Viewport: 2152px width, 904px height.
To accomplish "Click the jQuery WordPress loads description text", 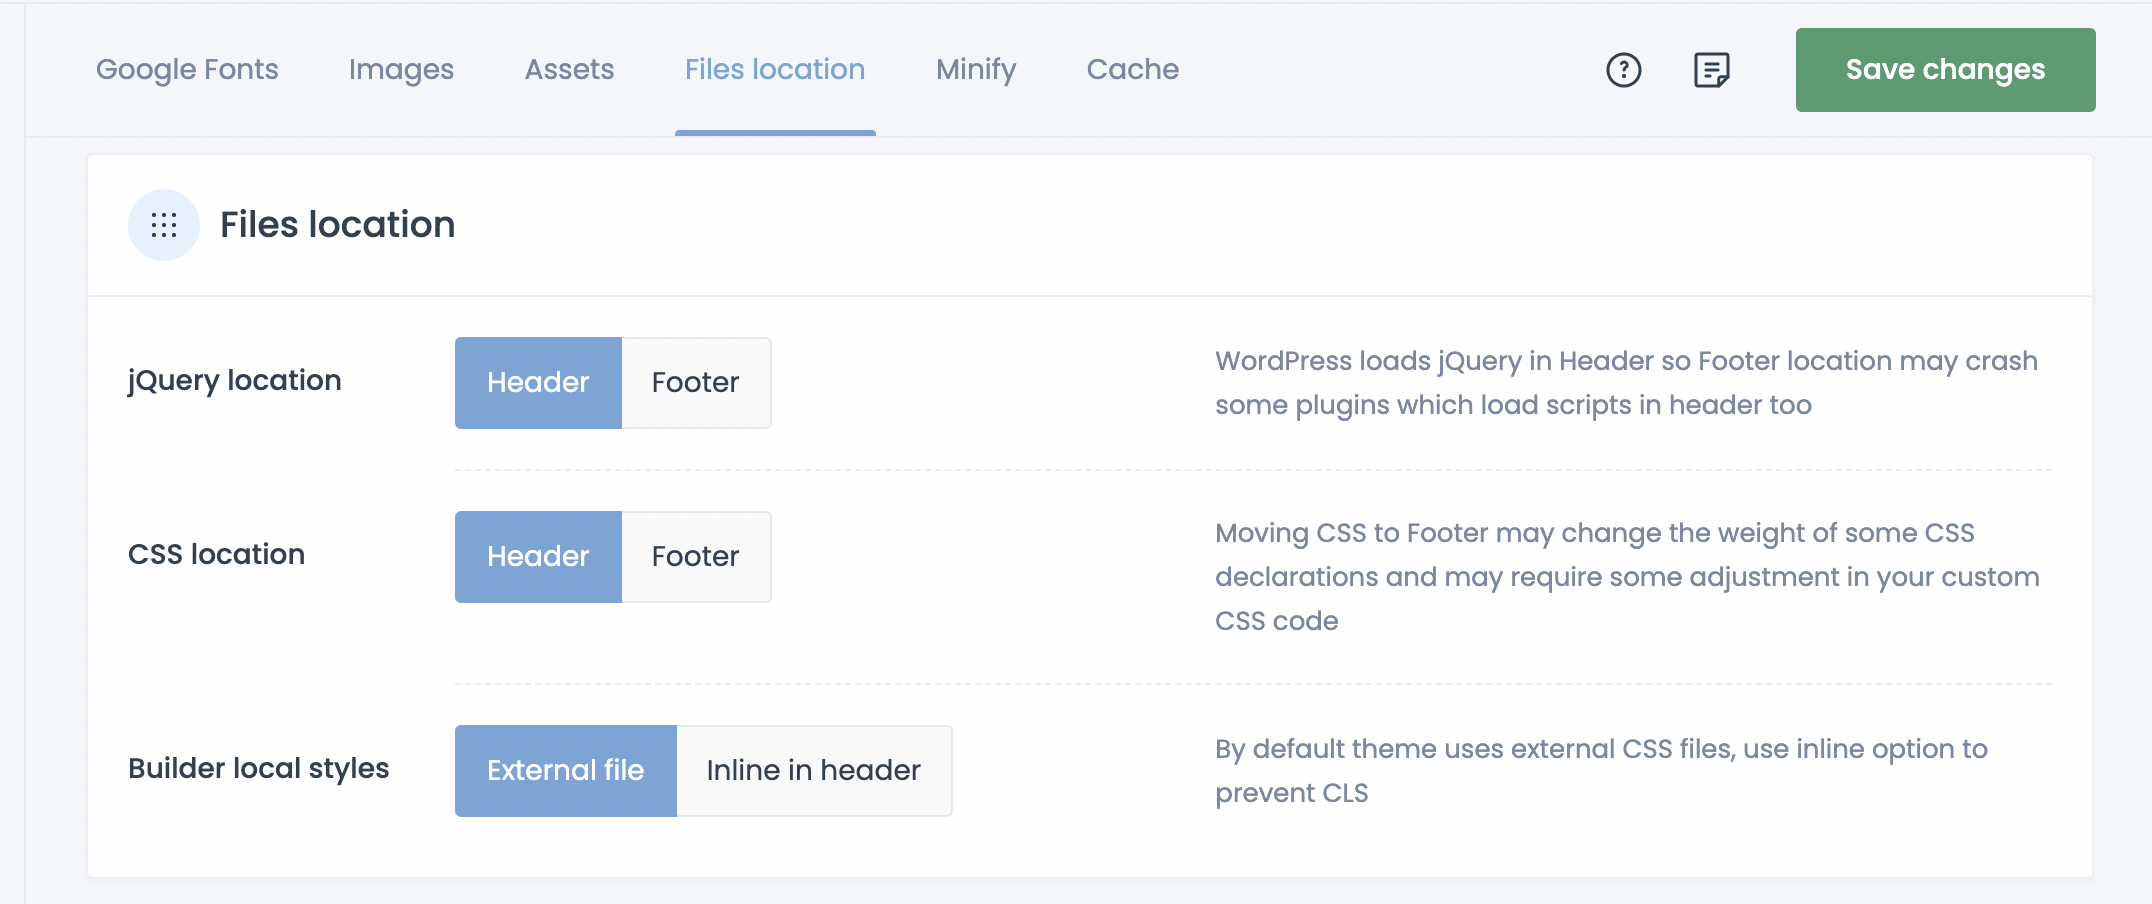I will click(1626, 383).
